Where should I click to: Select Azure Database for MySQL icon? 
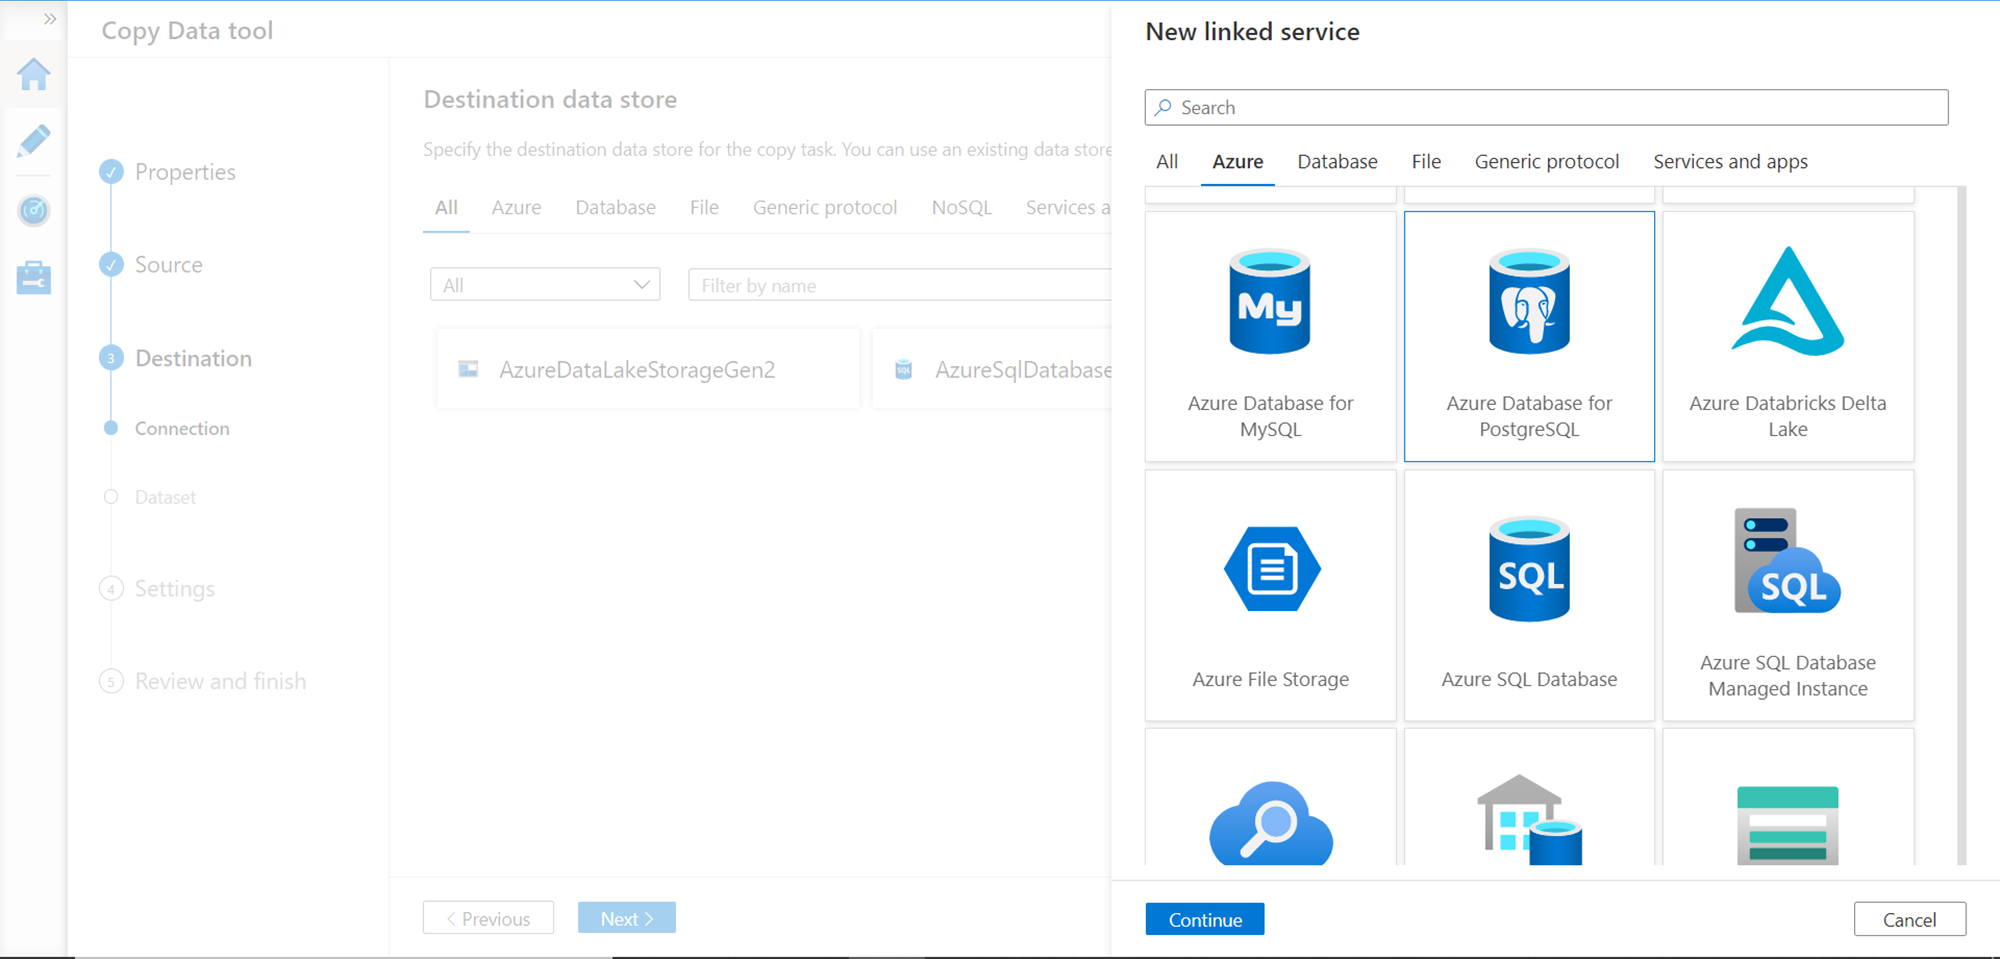(1269, 302)
